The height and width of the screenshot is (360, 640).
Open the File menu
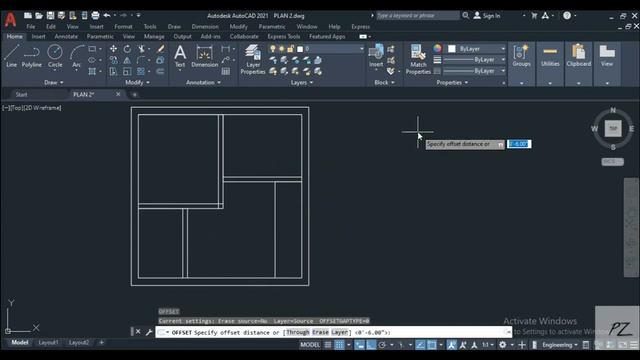31,27
